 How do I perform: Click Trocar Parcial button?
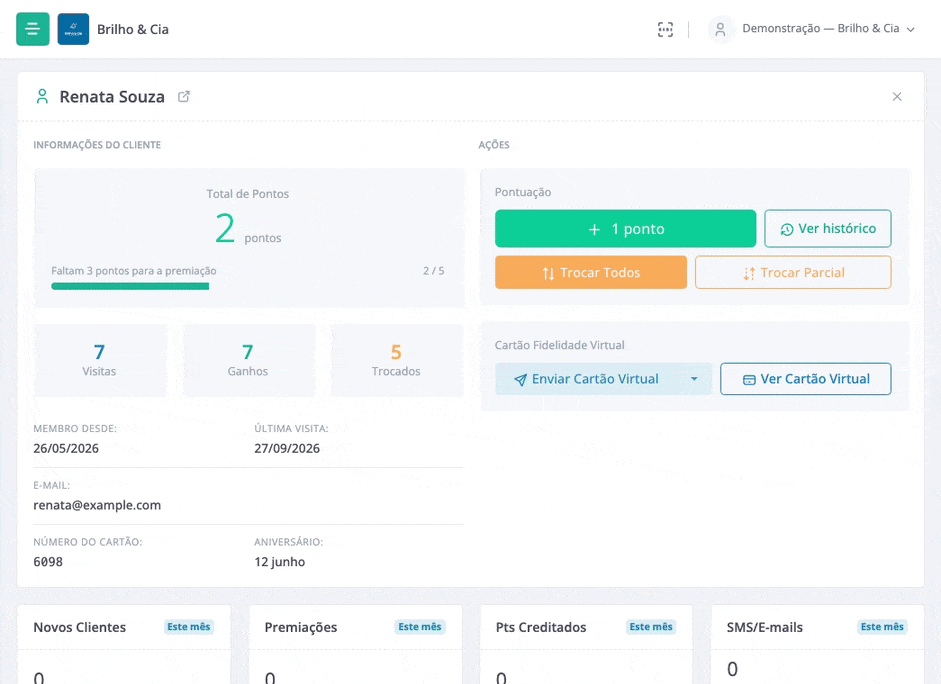[793, 272]
